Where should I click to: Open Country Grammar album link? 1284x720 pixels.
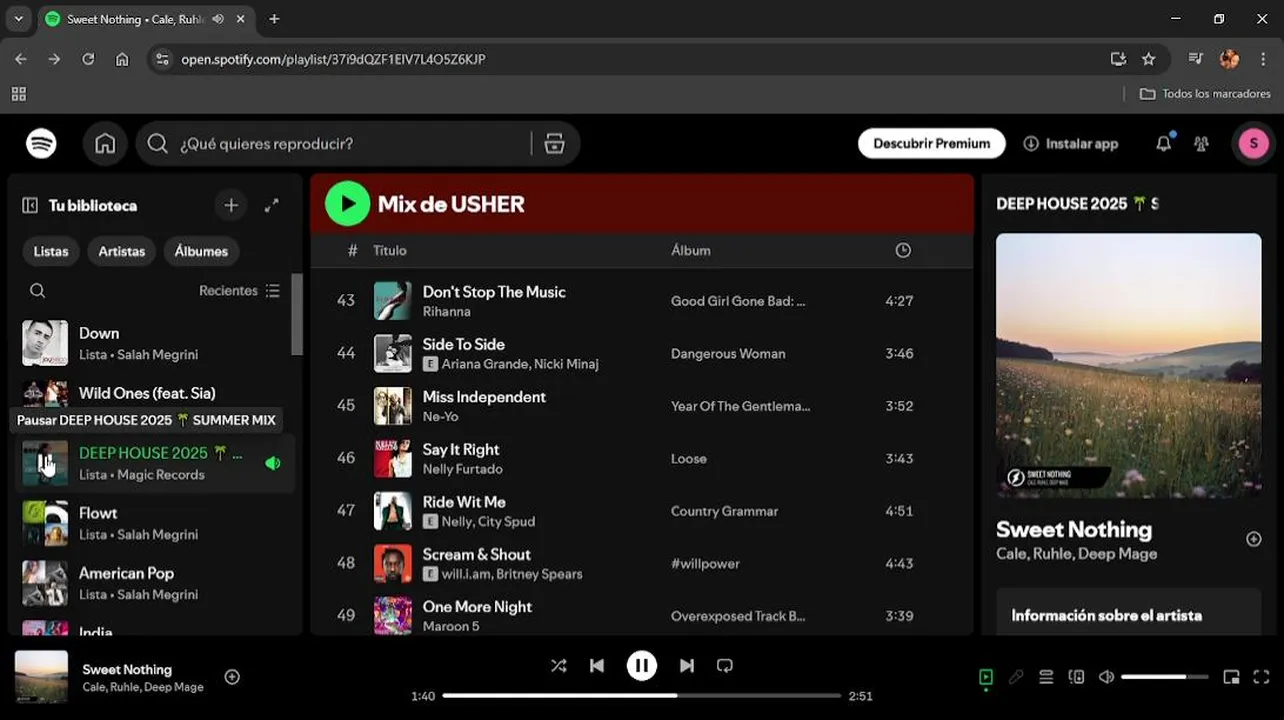click(x=724, y=511)
